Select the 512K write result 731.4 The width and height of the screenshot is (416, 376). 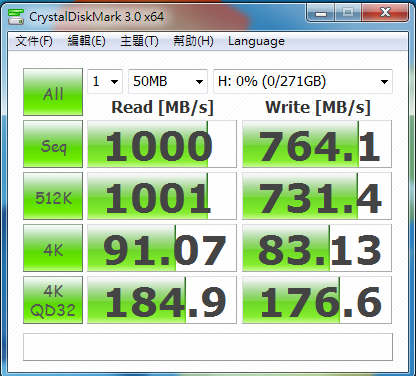pos(317,196)
